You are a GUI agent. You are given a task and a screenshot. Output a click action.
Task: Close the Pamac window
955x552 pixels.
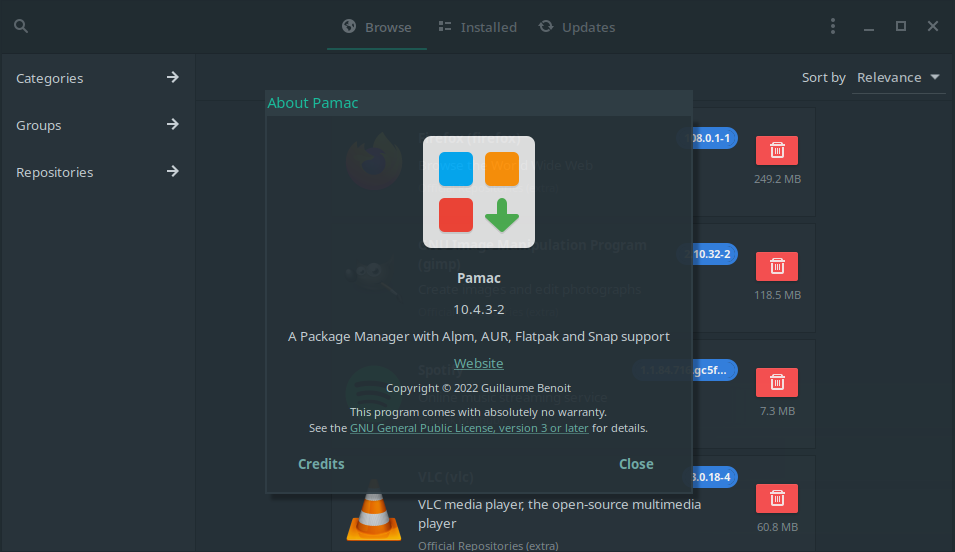coord(932,26)
